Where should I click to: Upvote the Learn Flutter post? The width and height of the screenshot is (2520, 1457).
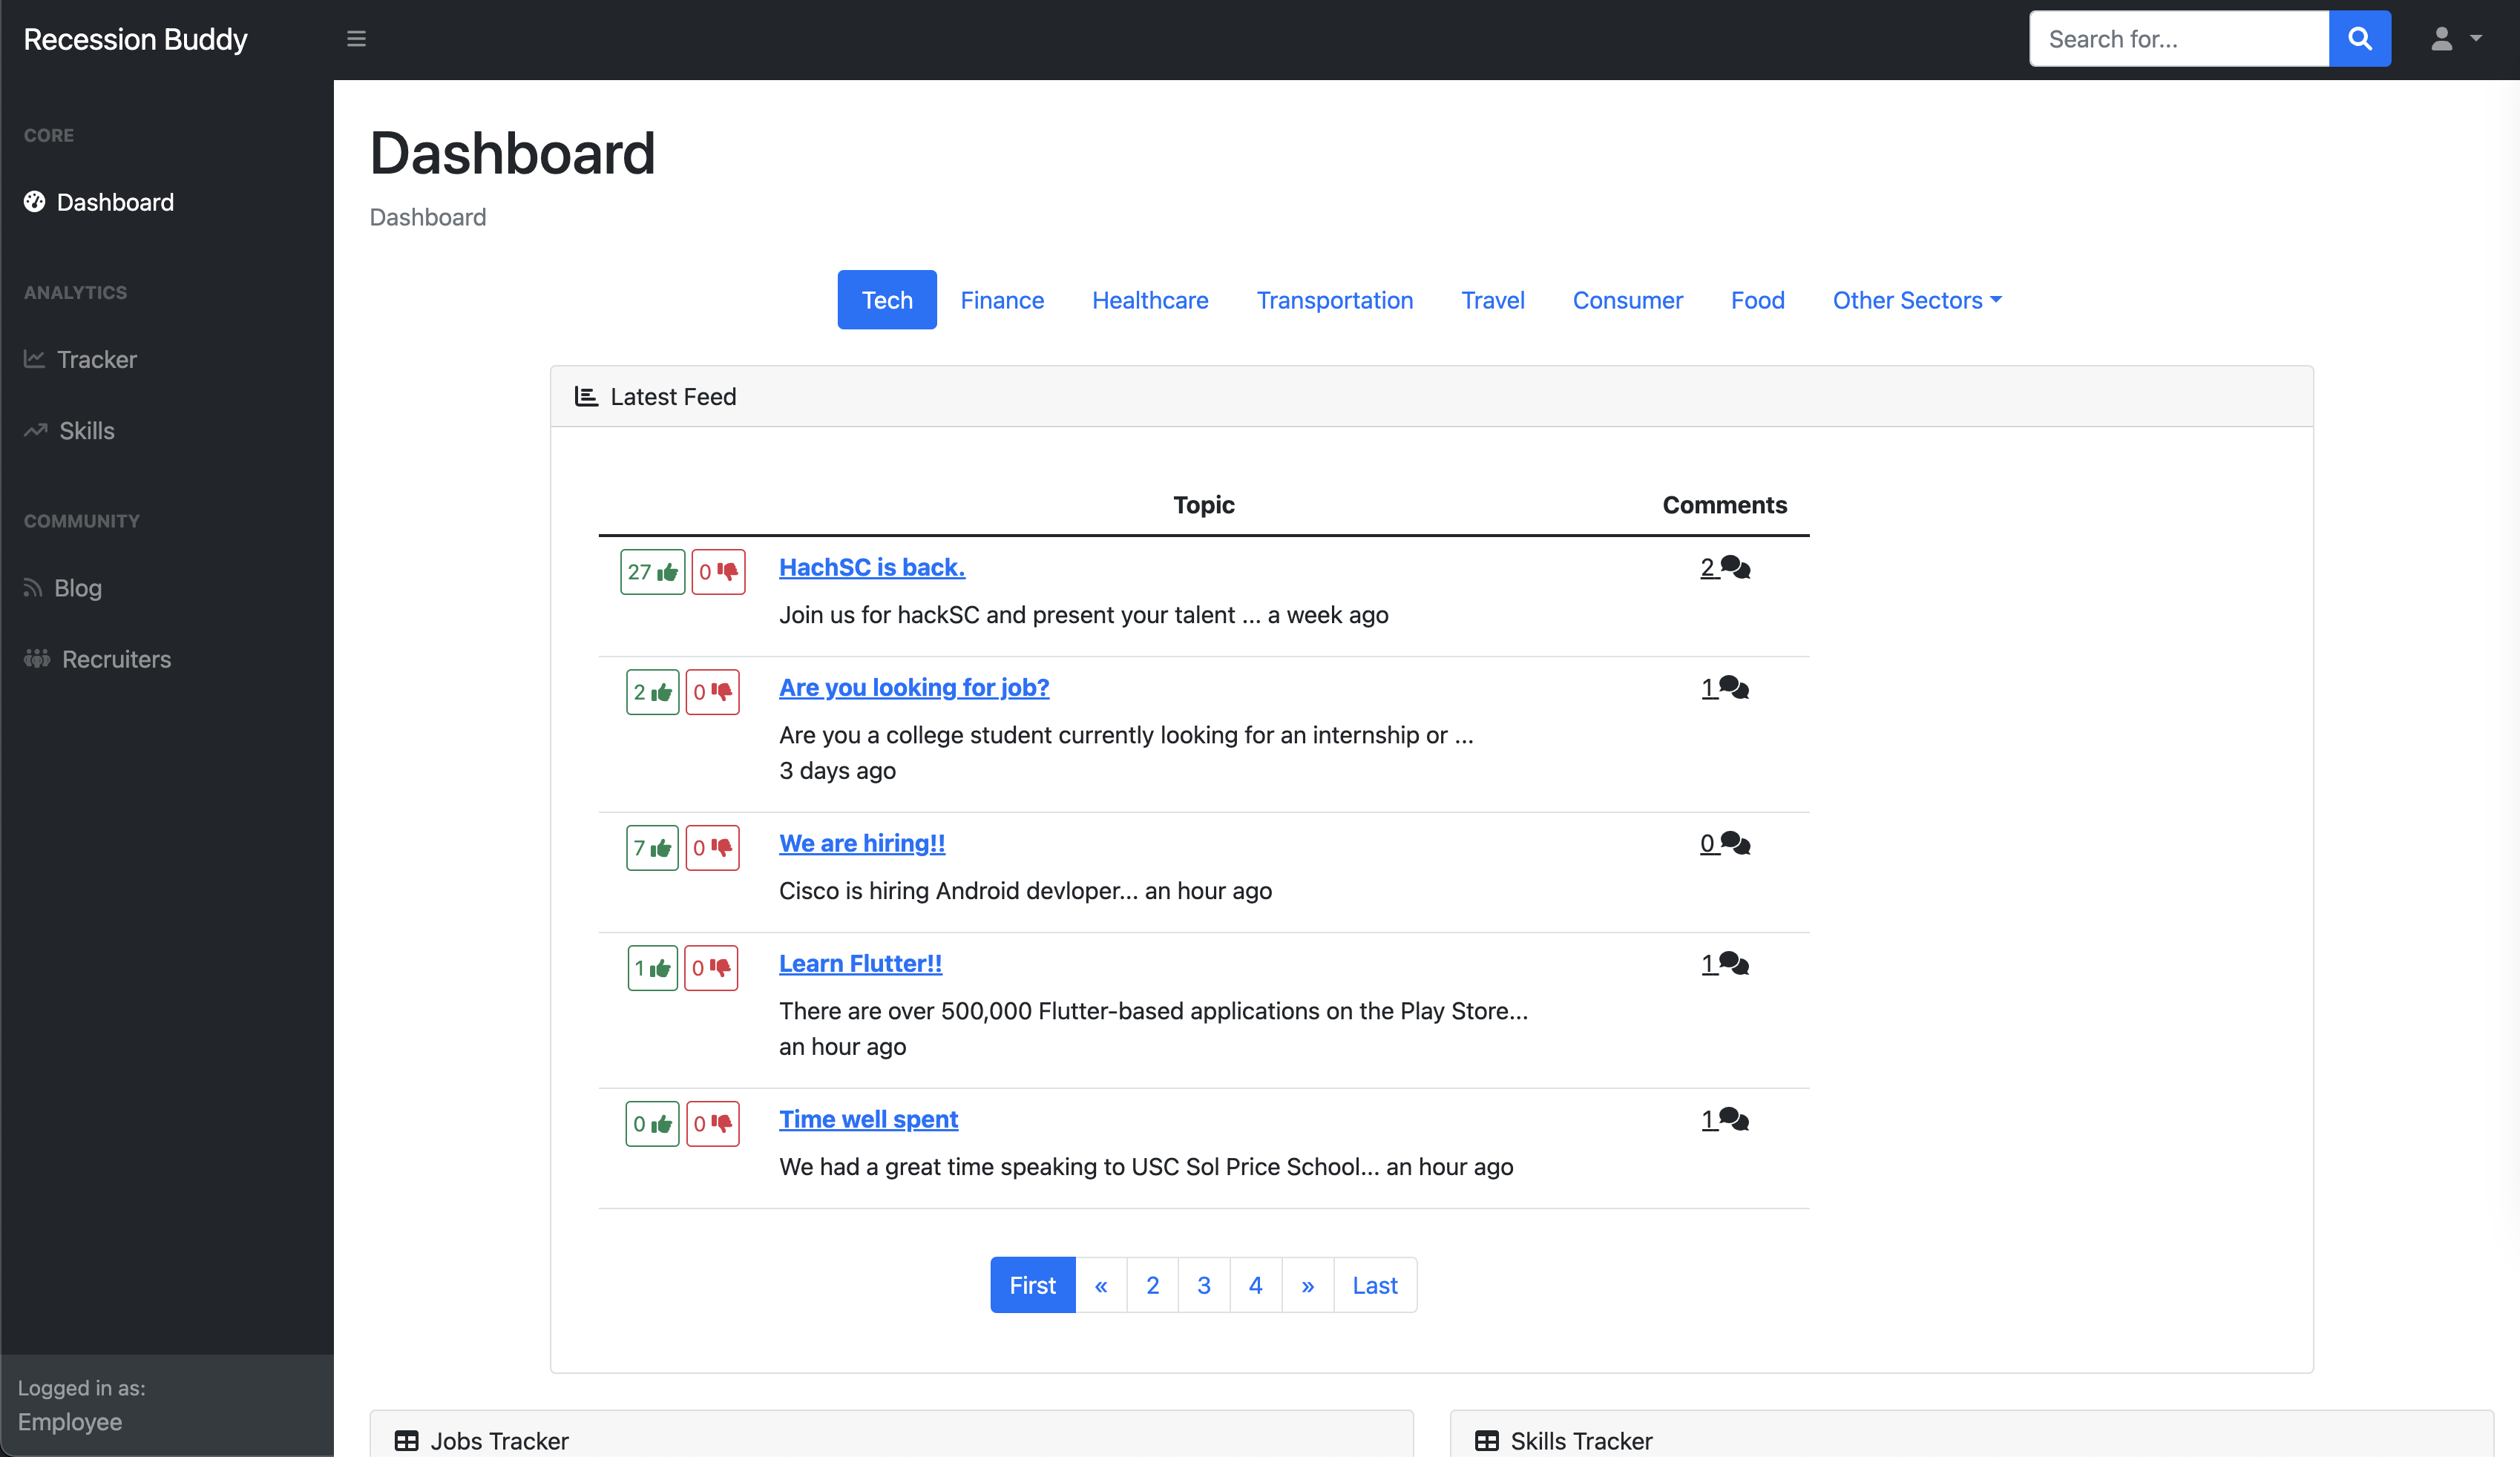pos(653,968)
